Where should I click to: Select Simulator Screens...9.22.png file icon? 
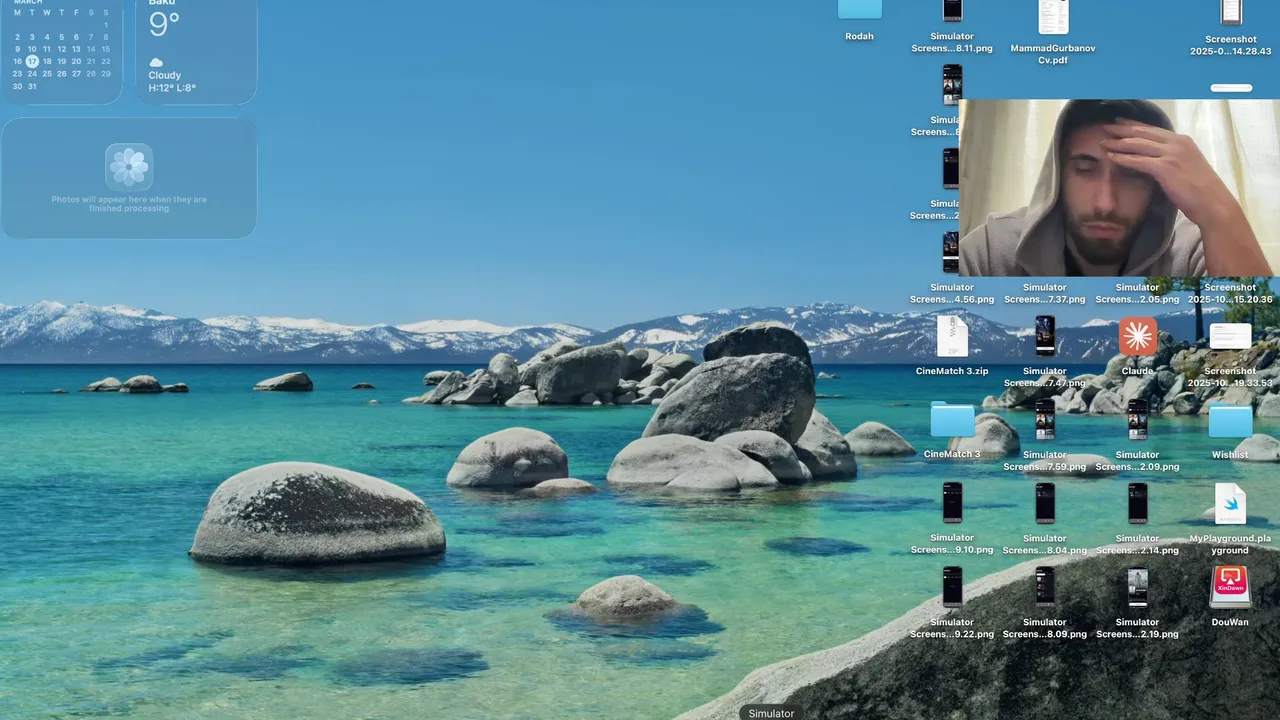[952, 587]
